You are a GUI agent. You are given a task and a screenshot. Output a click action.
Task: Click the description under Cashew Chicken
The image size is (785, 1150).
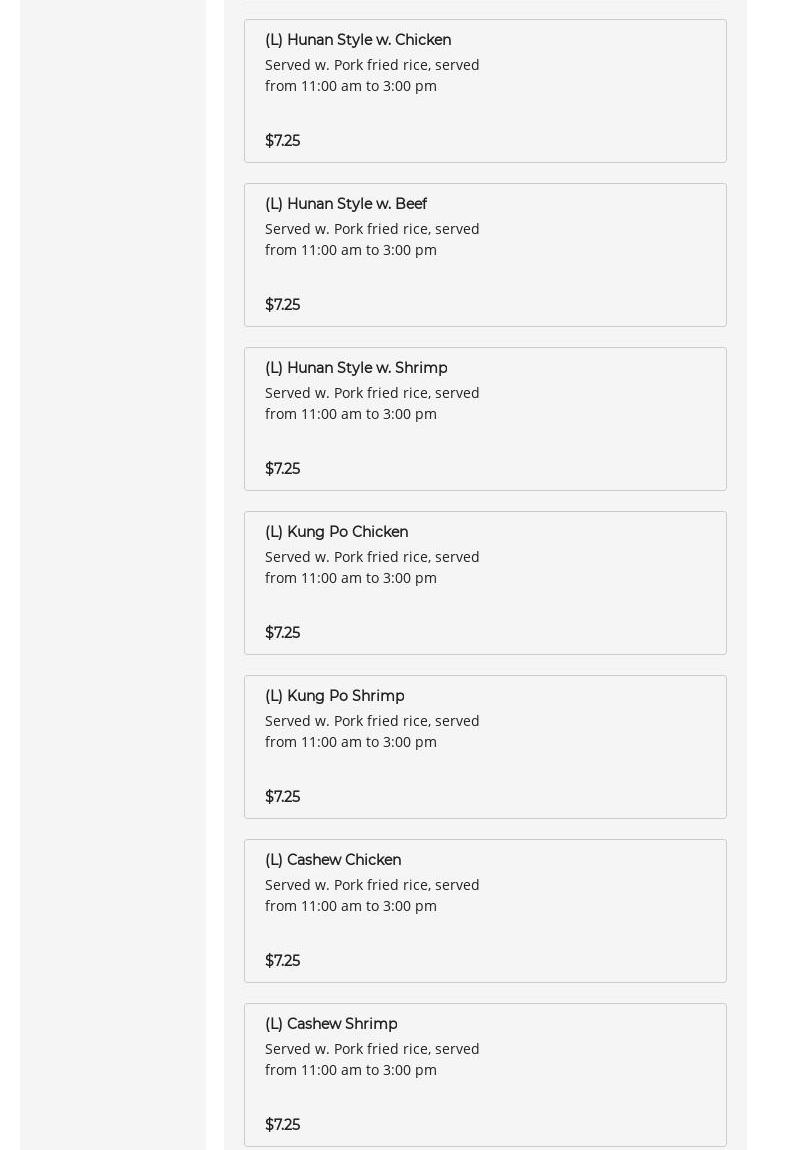pos(372,895)
